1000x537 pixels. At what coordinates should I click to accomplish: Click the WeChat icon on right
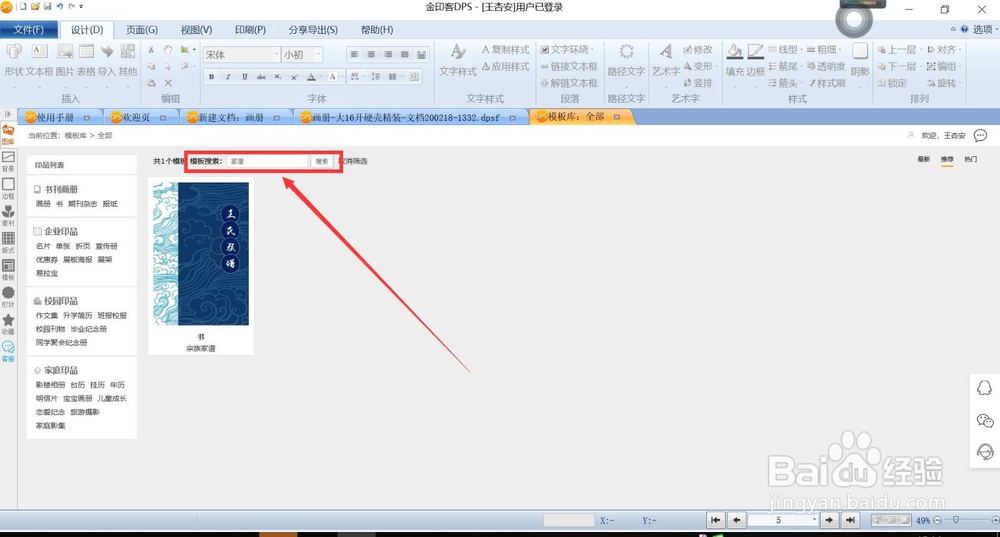pos(985,420)
